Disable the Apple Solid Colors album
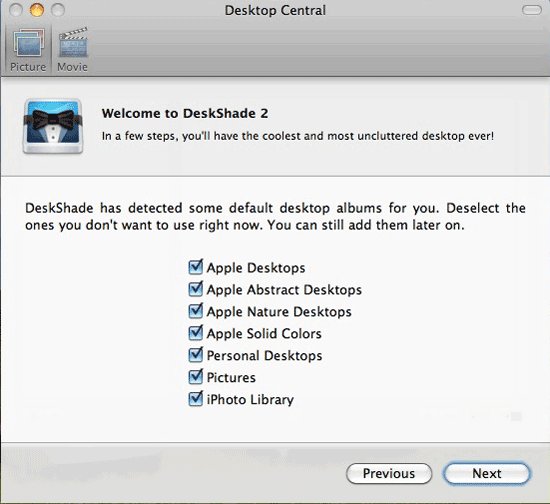Screen dimensions: 550x504 pos(195,333)
